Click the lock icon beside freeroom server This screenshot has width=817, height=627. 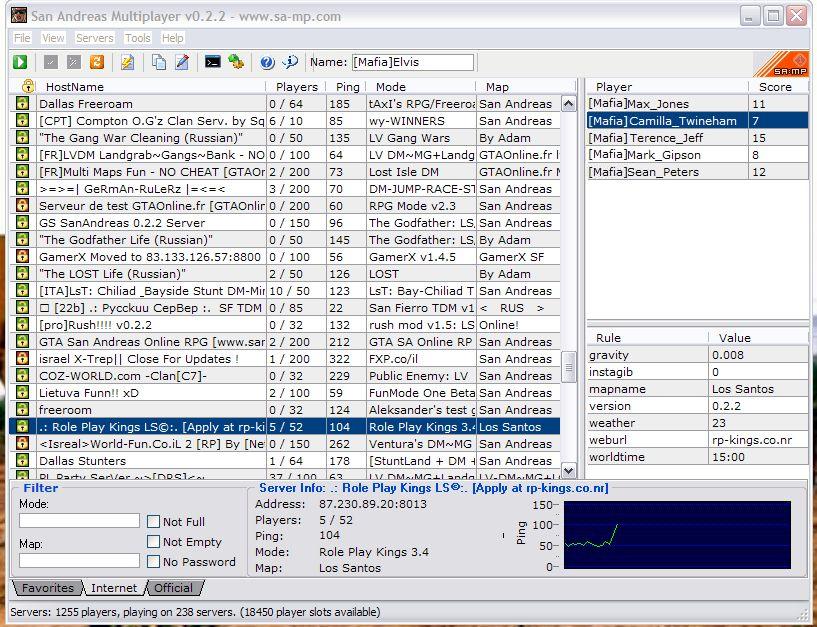coord(22,409)
